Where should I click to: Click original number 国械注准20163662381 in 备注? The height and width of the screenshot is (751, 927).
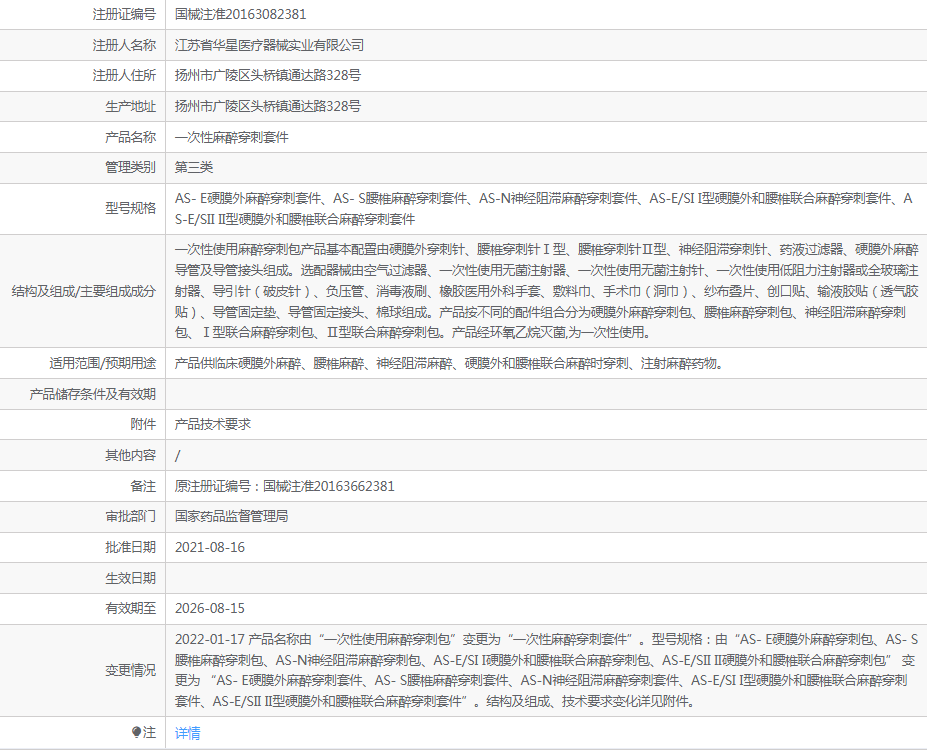point(329,486)
